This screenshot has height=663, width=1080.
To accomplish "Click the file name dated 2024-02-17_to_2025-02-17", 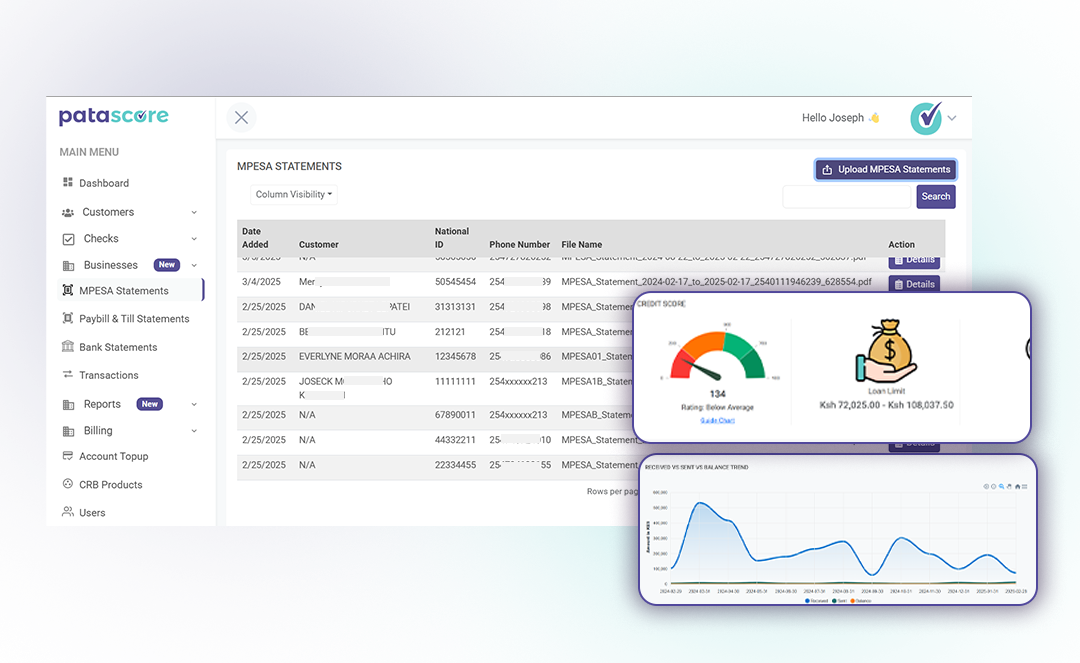I will click(716, 282).
